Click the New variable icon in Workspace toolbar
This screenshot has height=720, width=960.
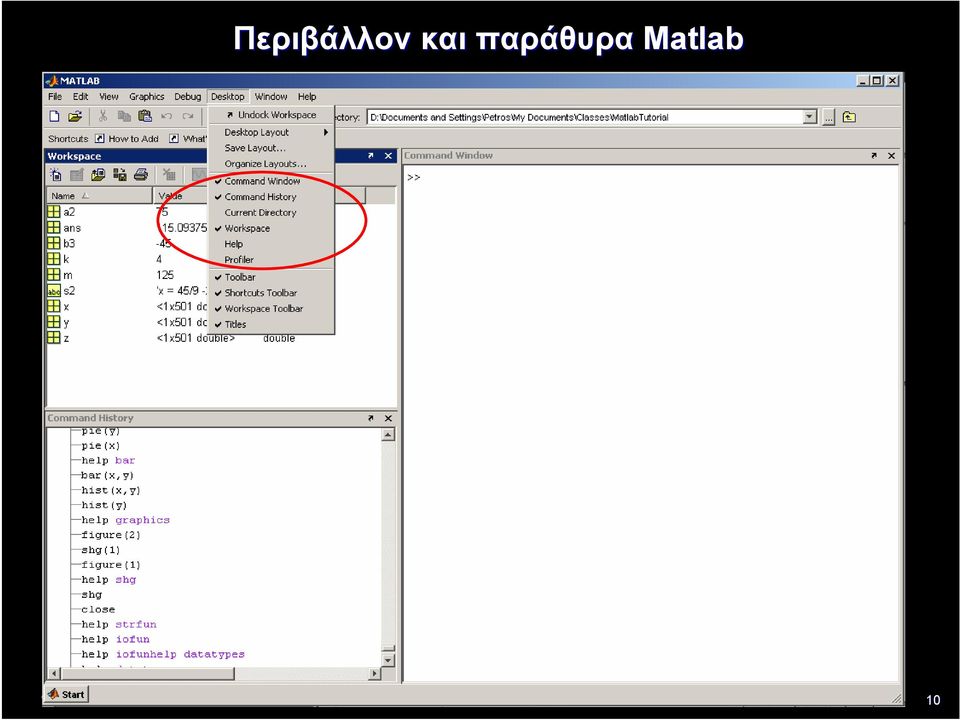[56, 175]
